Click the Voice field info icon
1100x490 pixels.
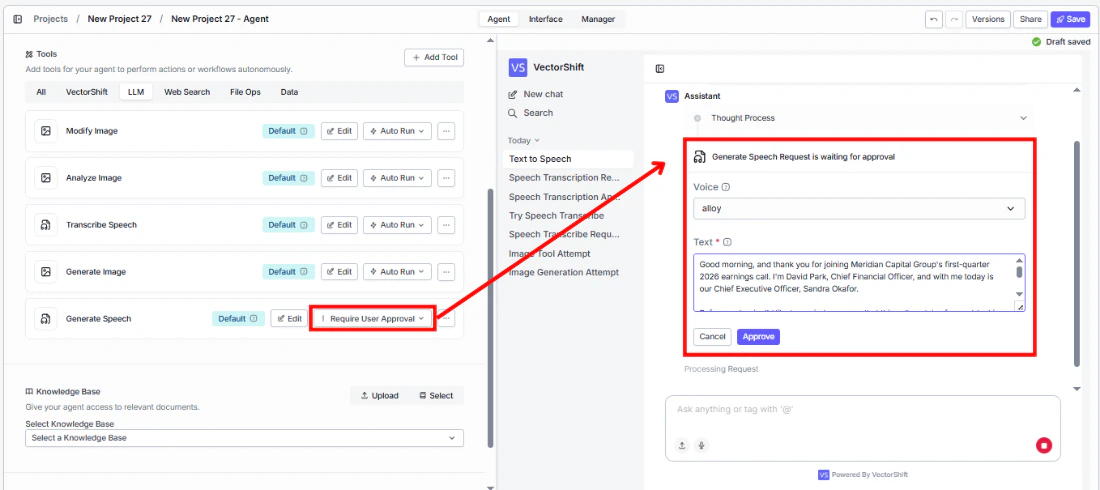725,187
